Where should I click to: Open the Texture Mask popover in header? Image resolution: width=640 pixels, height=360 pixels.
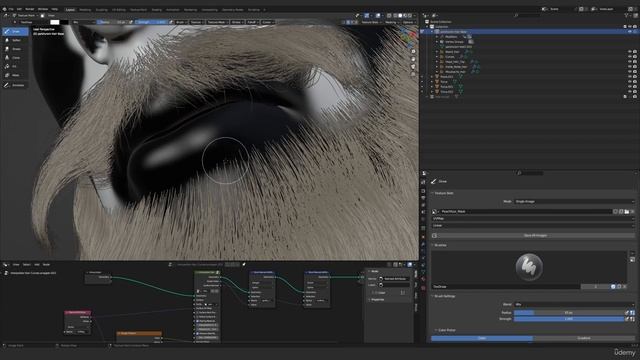(x=217, y=22)
